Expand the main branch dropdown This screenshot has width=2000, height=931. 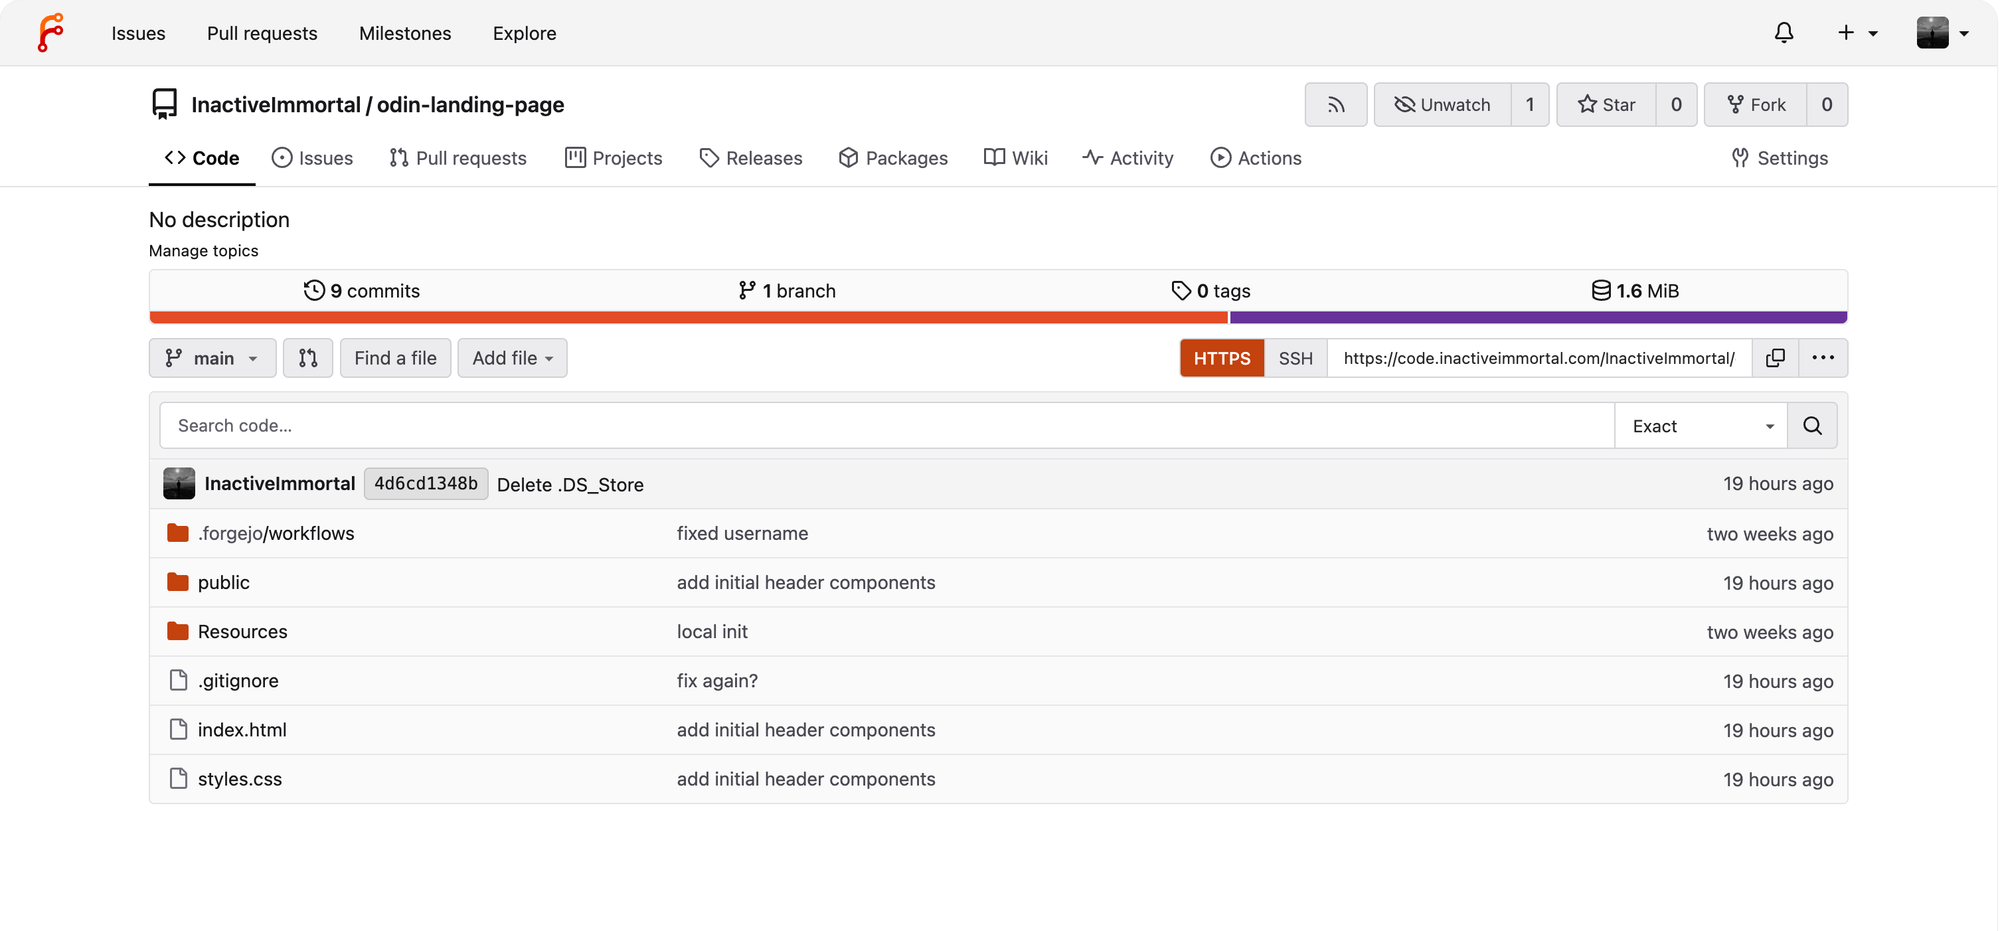(213, 358)
